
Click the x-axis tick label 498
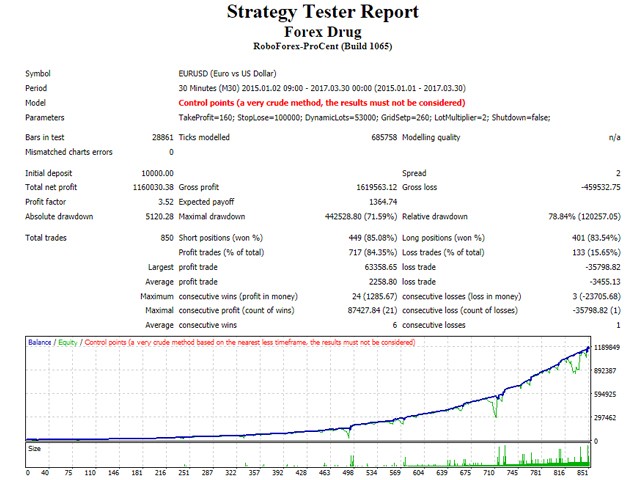click(x=348, y=473)
